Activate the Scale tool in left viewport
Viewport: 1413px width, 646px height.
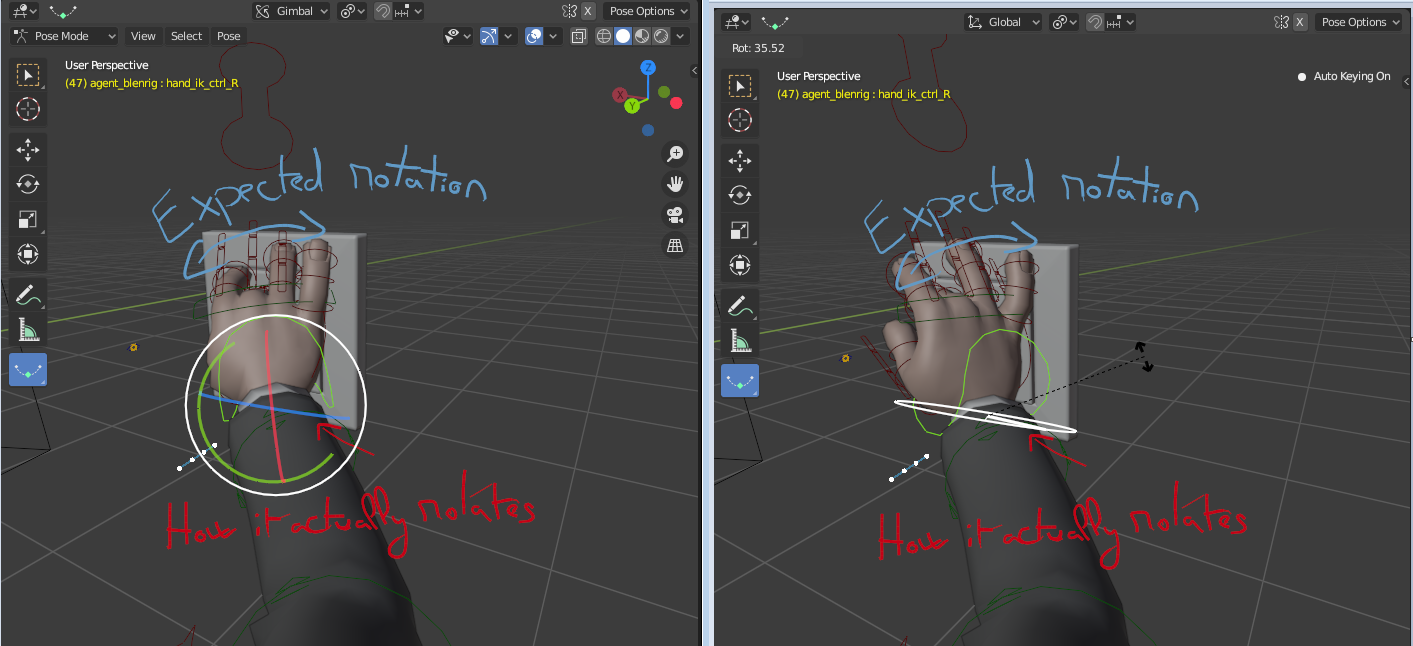(x=28, y=219)
